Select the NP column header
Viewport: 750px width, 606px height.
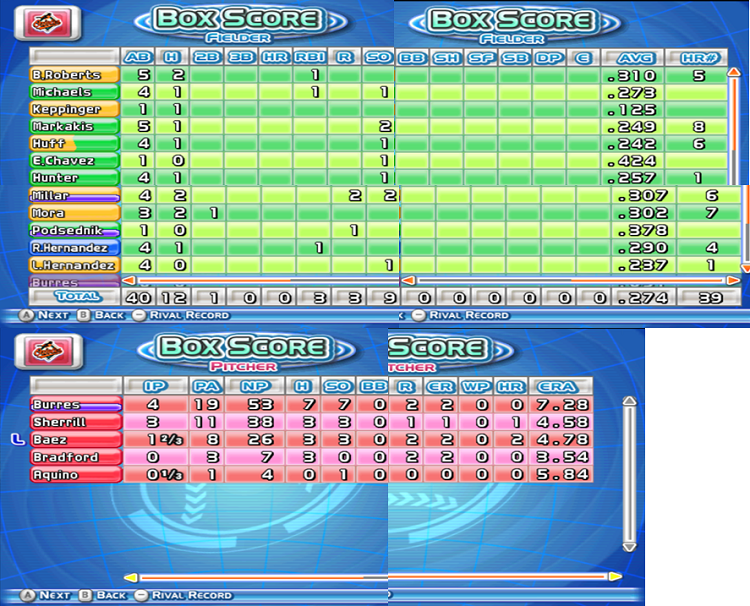[x=255, y=386]
